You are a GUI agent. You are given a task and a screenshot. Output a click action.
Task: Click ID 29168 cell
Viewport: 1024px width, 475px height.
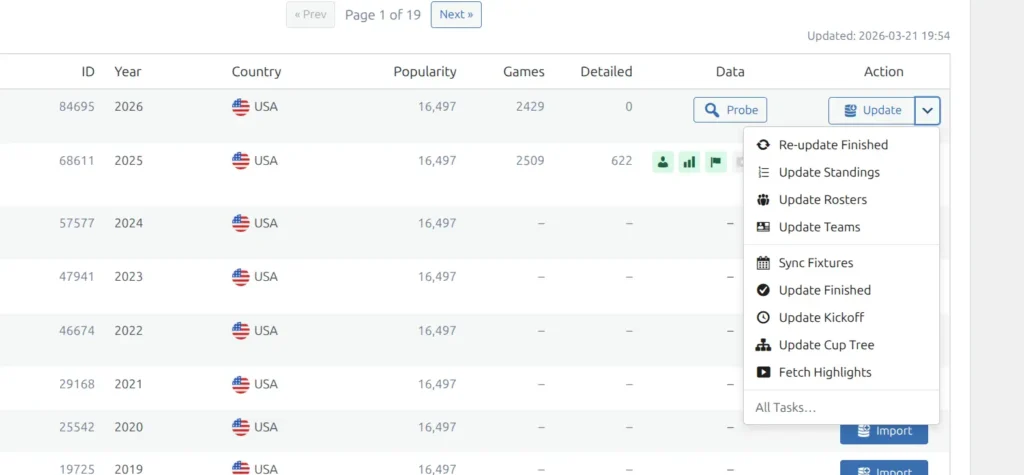click(x=76, y=384)
